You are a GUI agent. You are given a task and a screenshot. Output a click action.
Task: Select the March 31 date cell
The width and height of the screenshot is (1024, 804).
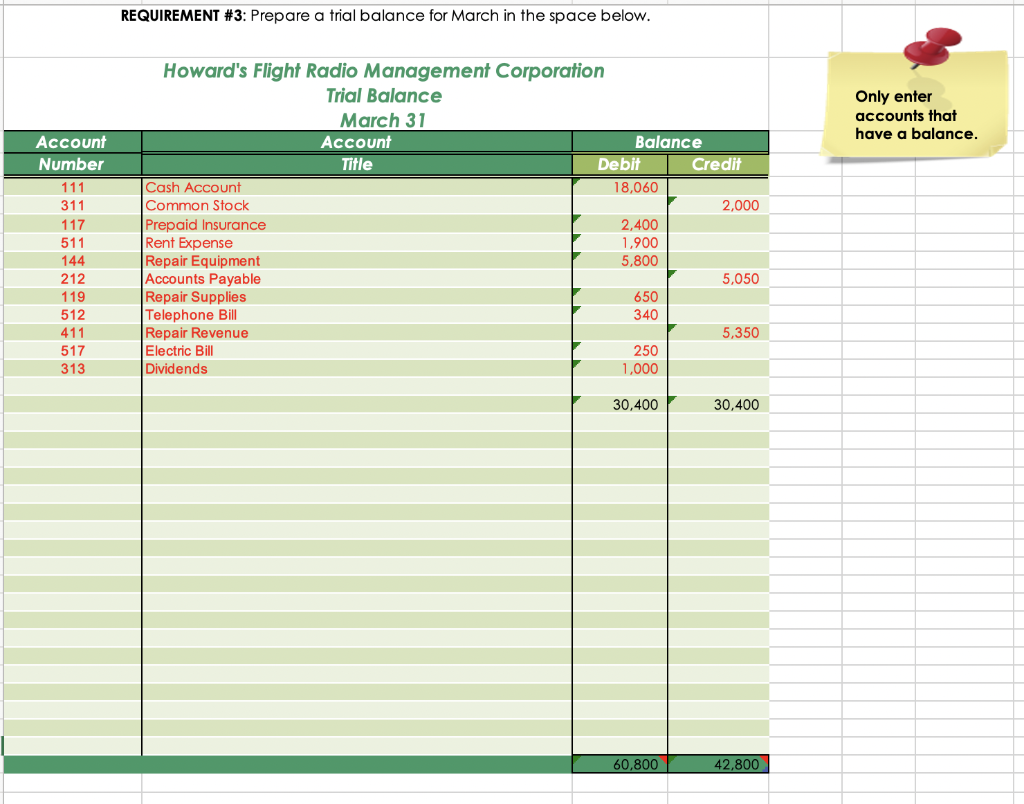tap(384, 120)
